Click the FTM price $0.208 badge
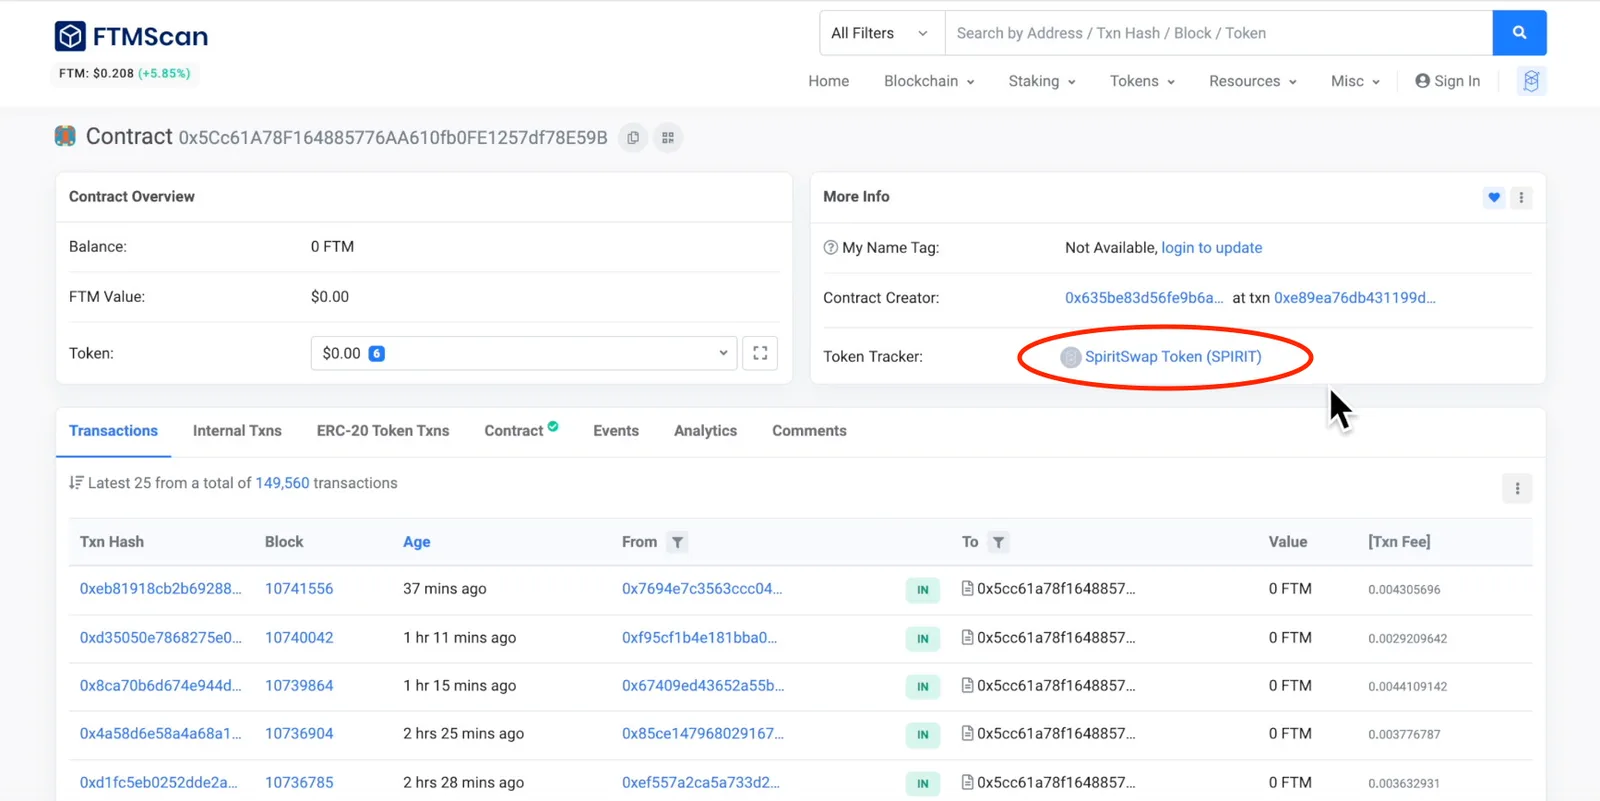Screen dimensions: 1600x801 click(124, 73)
